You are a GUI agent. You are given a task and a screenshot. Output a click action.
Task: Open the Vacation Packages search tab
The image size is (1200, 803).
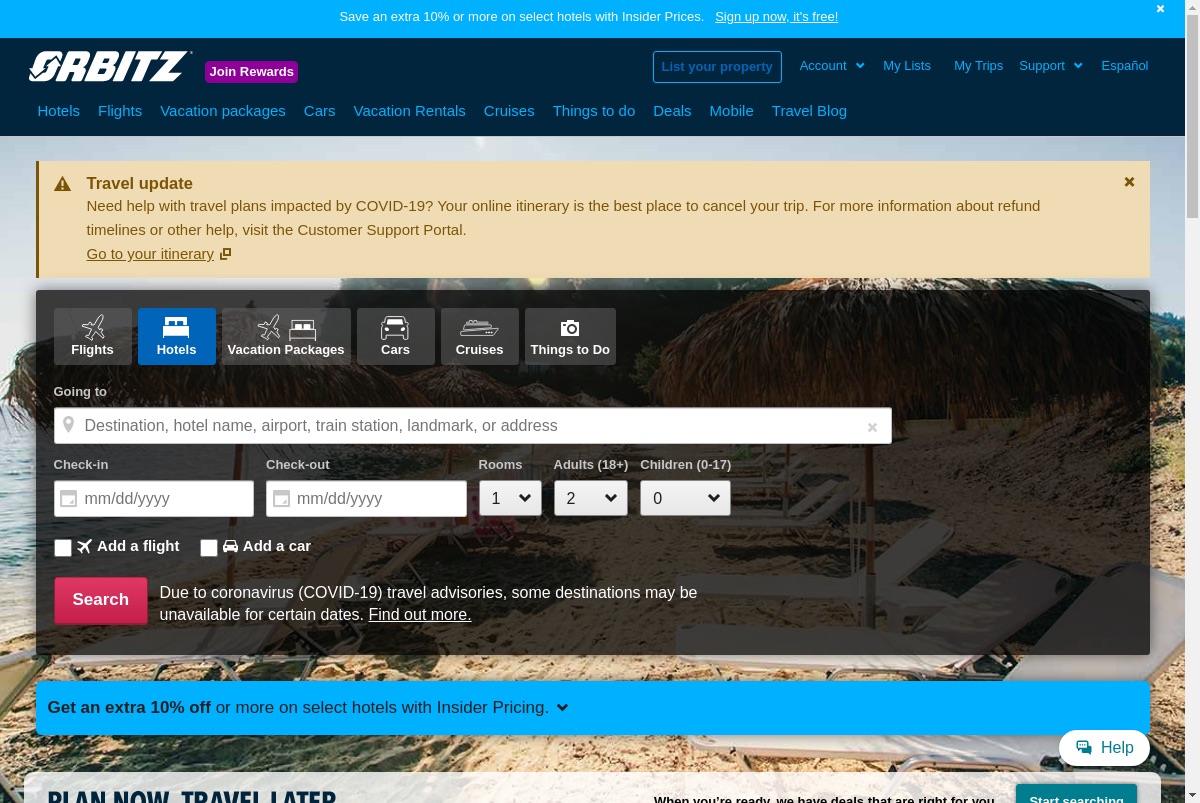[286, 336]
